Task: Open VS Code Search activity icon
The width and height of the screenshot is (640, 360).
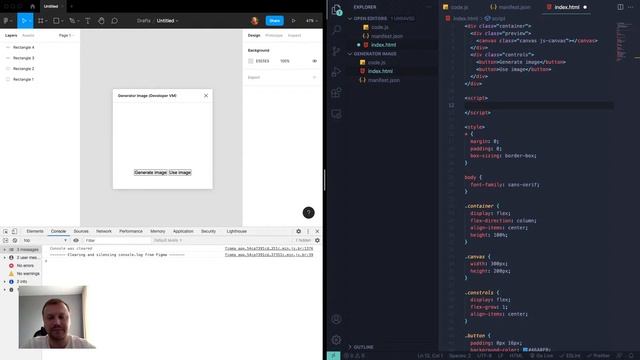Action: click(336, 30)
